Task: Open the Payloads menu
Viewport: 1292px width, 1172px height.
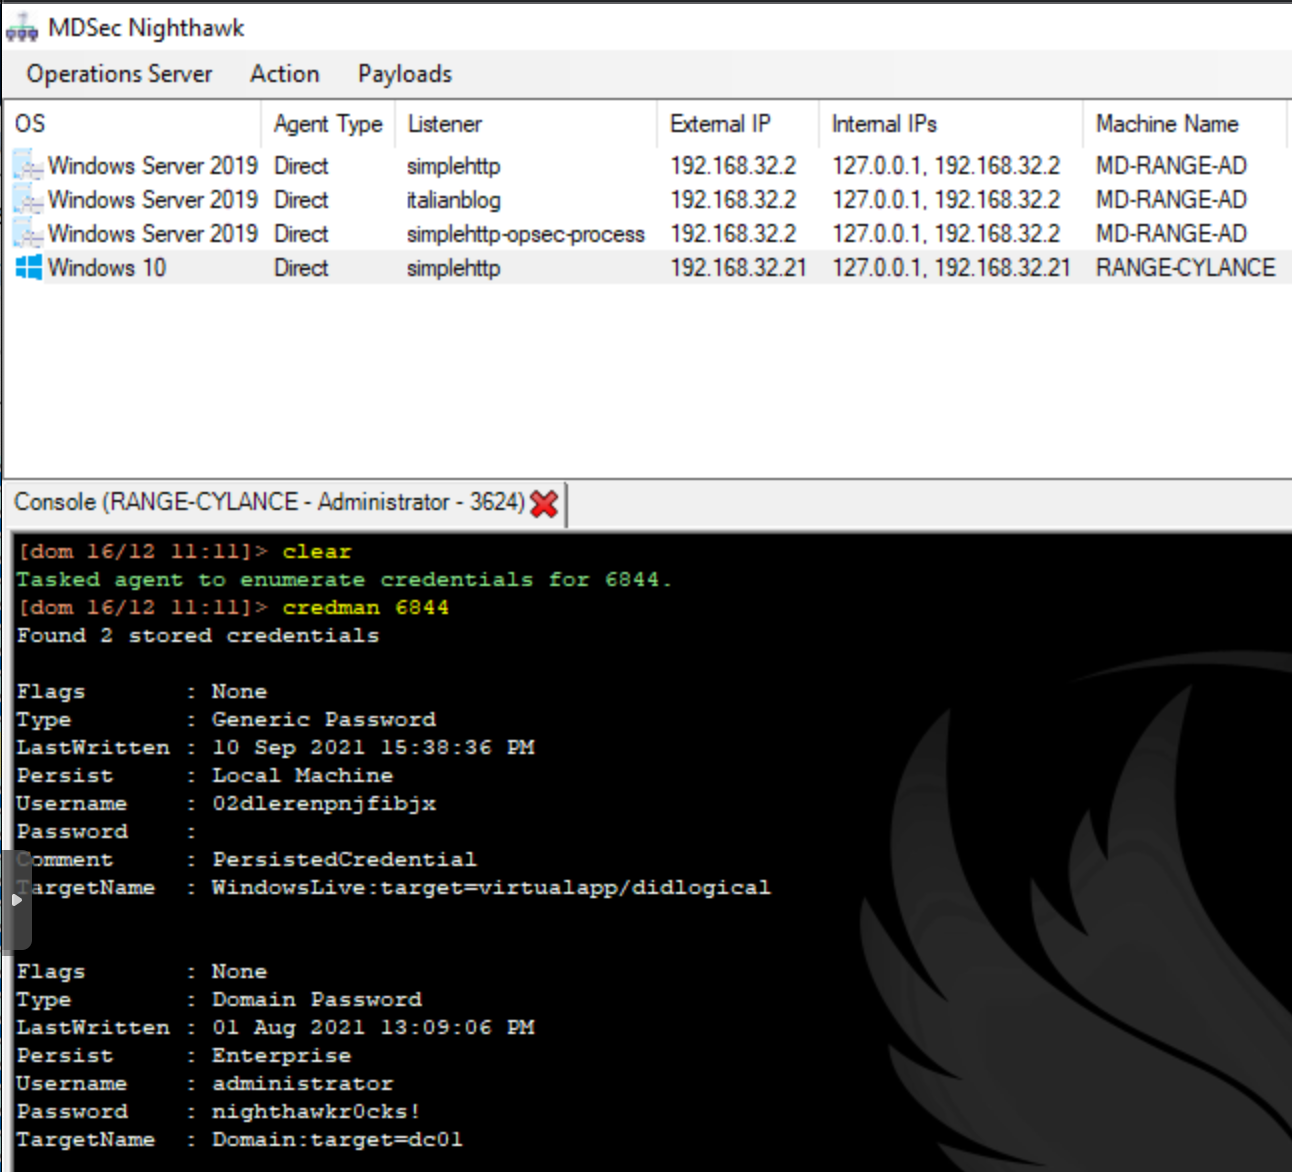Action: tap(404, 74)
